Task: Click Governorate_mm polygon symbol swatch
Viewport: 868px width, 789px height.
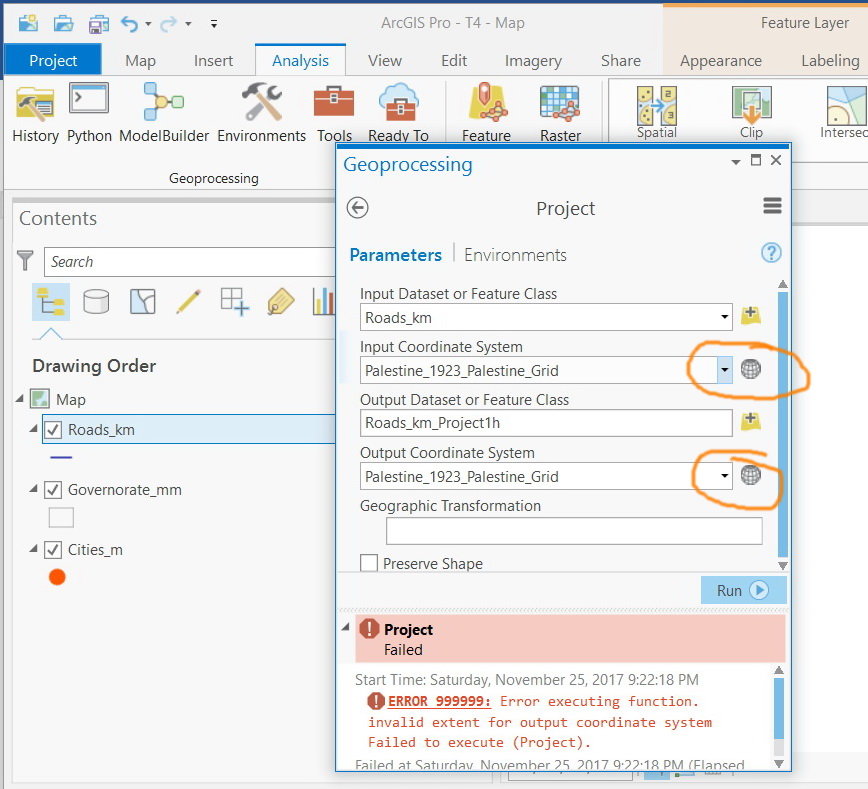Action: click(x=61, y=518)
